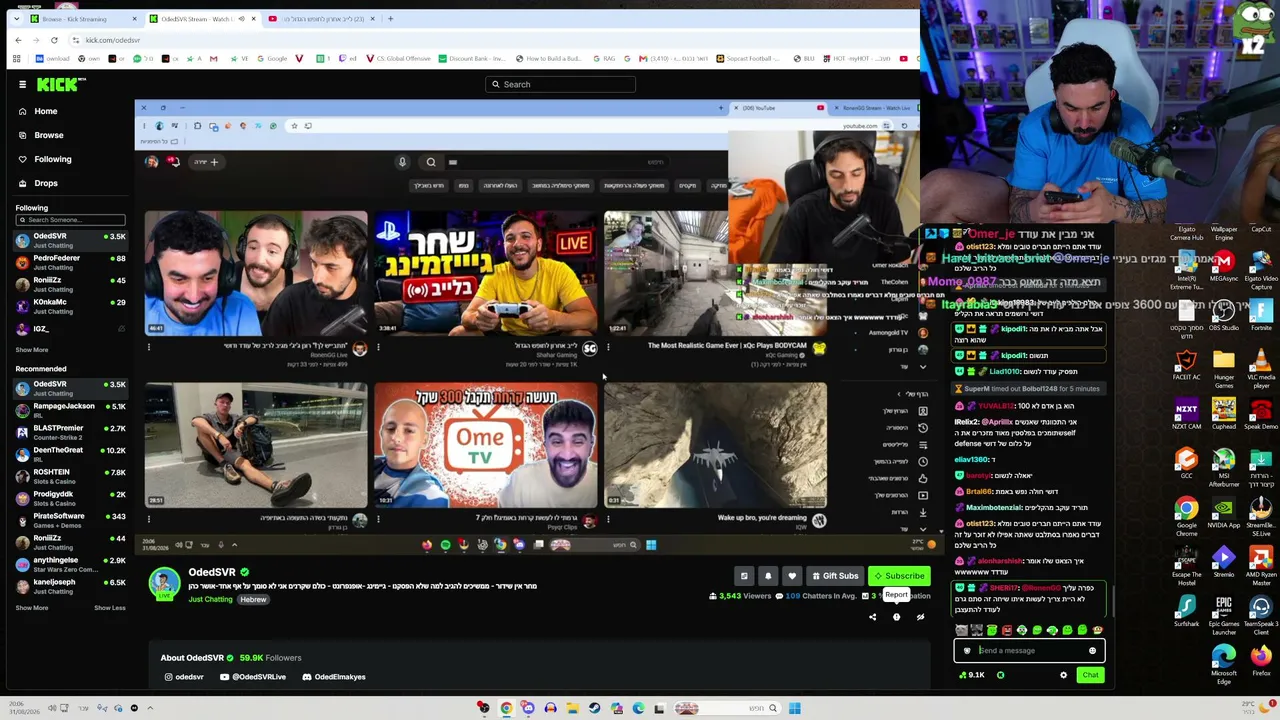Select ROSHTEIN in Recommended channels
Image resolution: width=1280 pixels, height=720 pixels.
[x=70, y=476]
